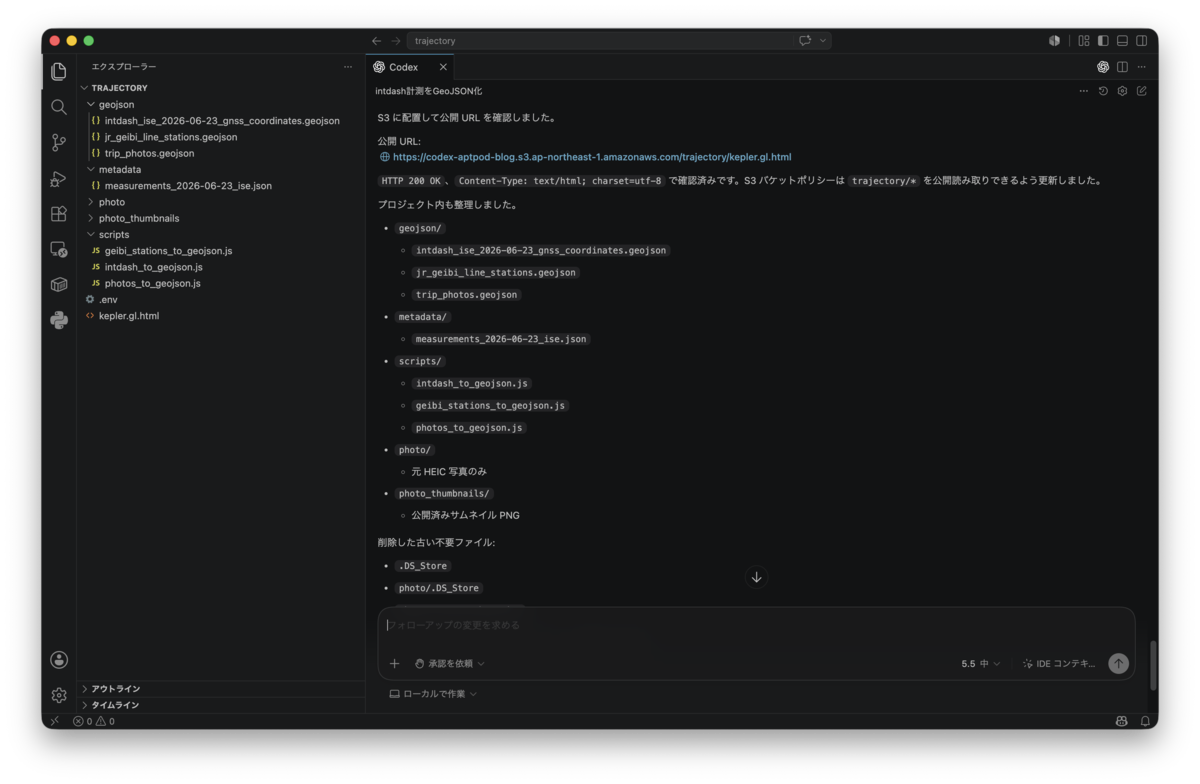This screenshot has width=1200, height=784.
Task: Toggle the bottom panel visibility
Action: 1122,41
